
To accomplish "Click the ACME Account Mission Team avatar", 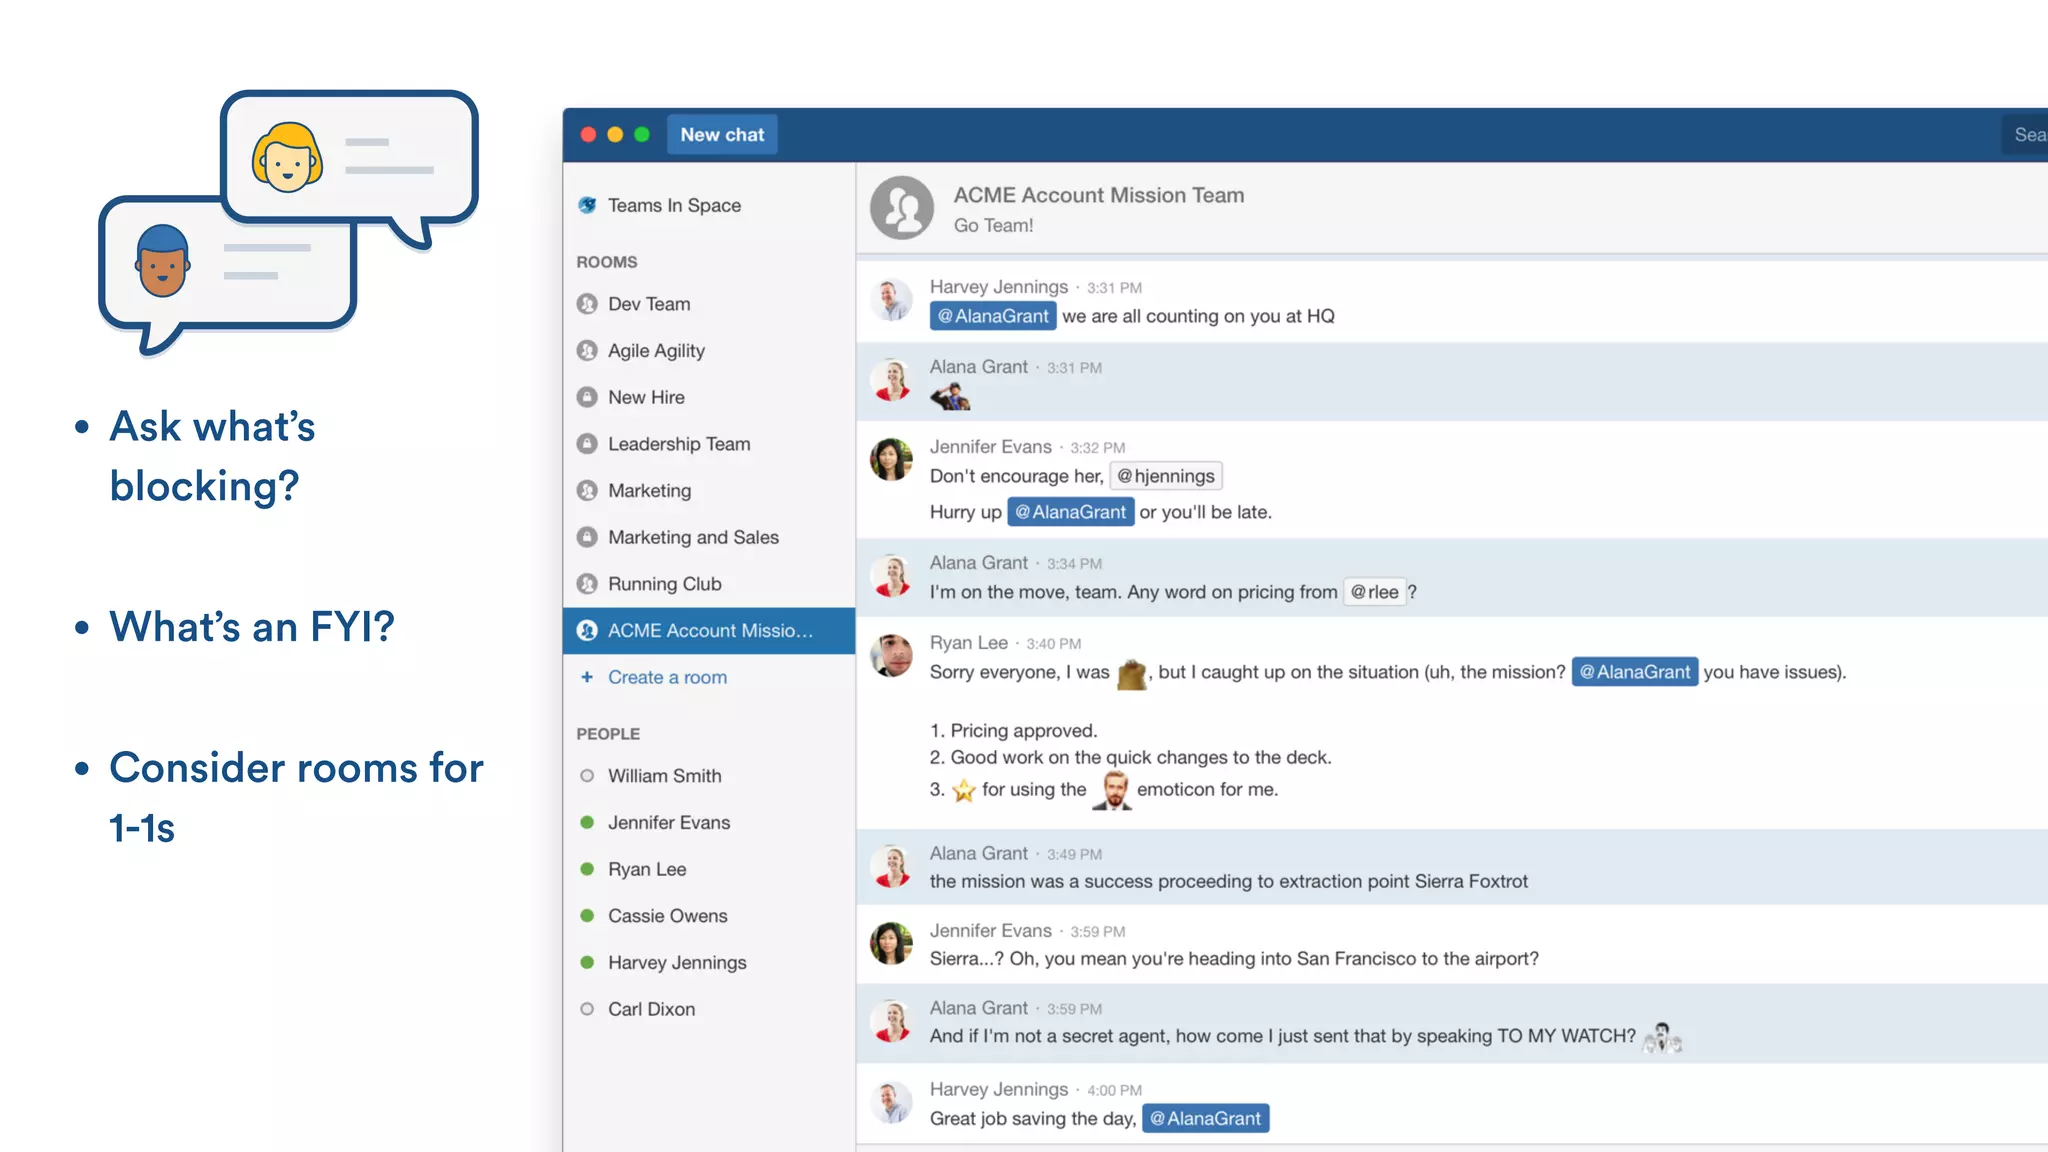I will tap(901, 208).
